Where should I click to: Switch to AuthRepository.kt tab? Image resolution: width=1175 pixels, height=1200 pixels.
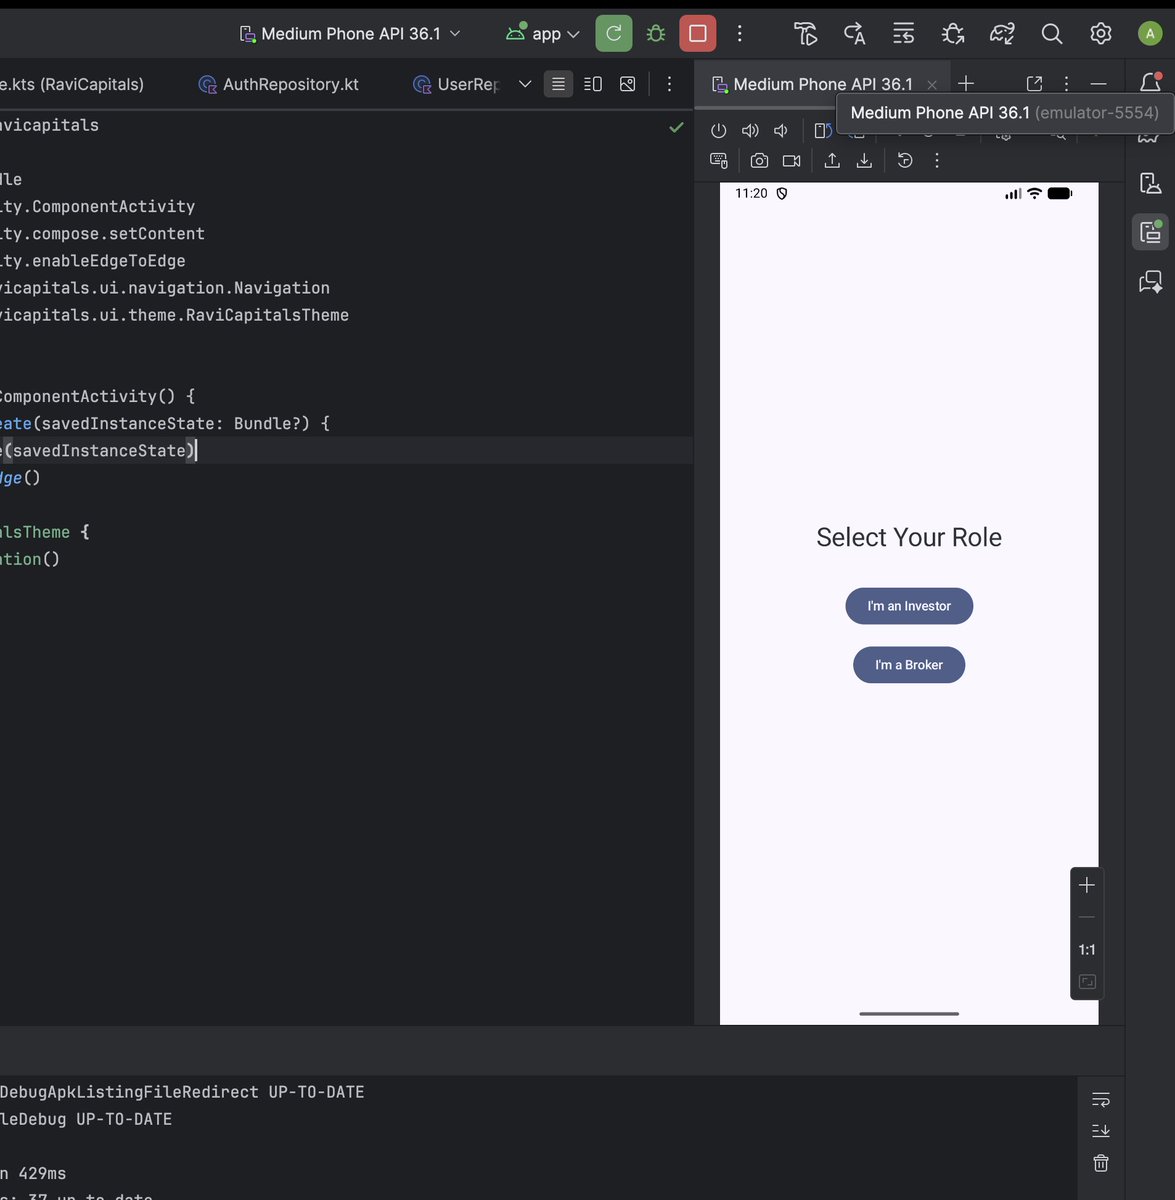click(x=279, y=85)
